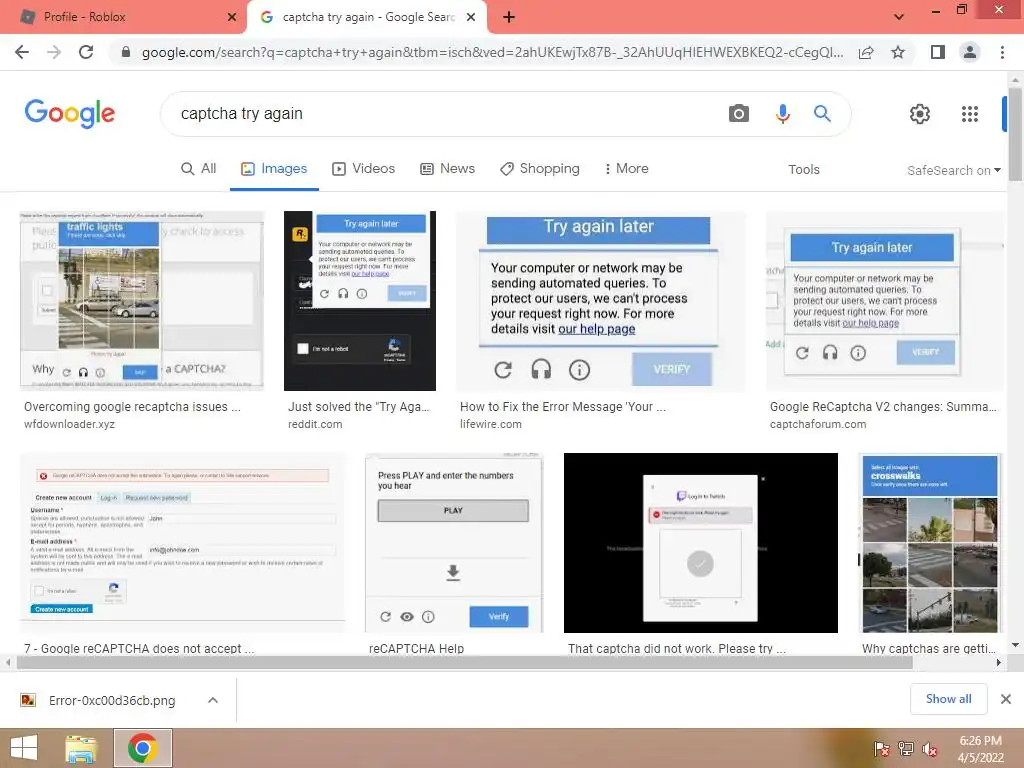This screenshot has height=768, width=1024.
Task: Close the captcha try again tab
Action: point(471,17)
